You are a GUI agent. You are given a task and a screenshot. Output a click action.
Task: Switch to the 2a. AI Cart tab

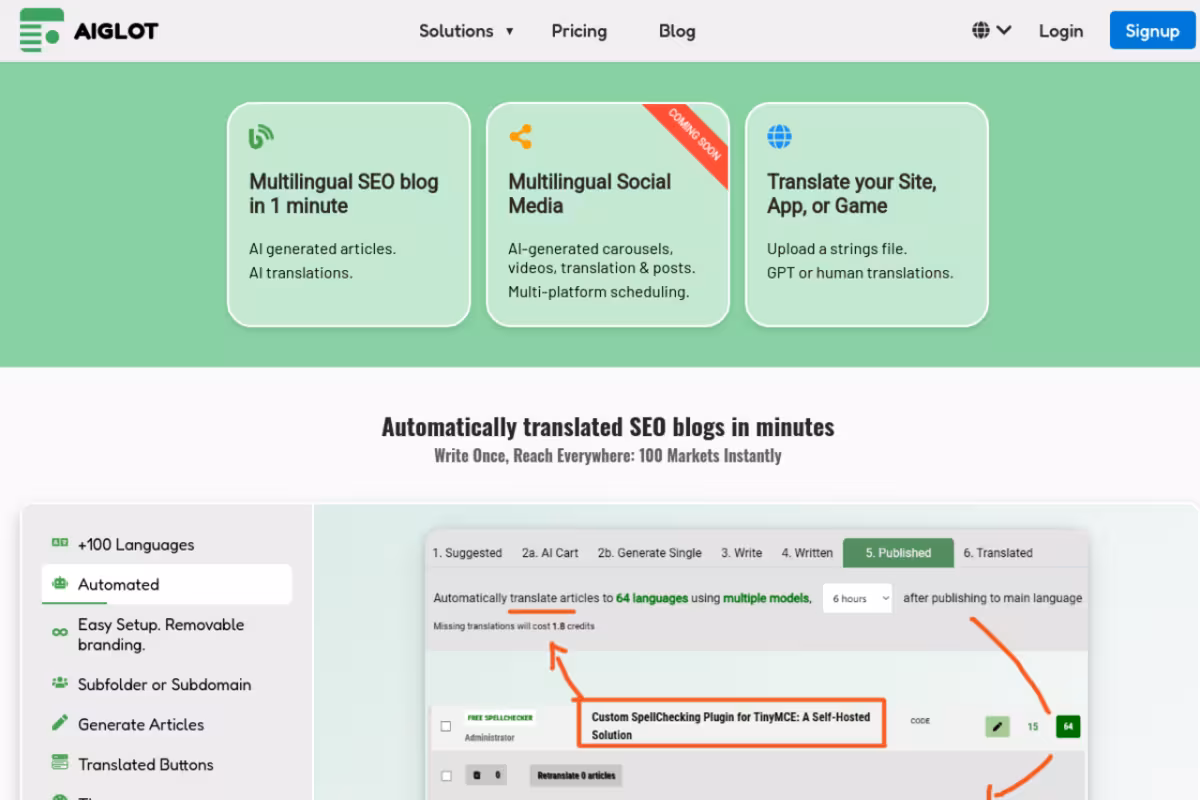tap(550, 553)
